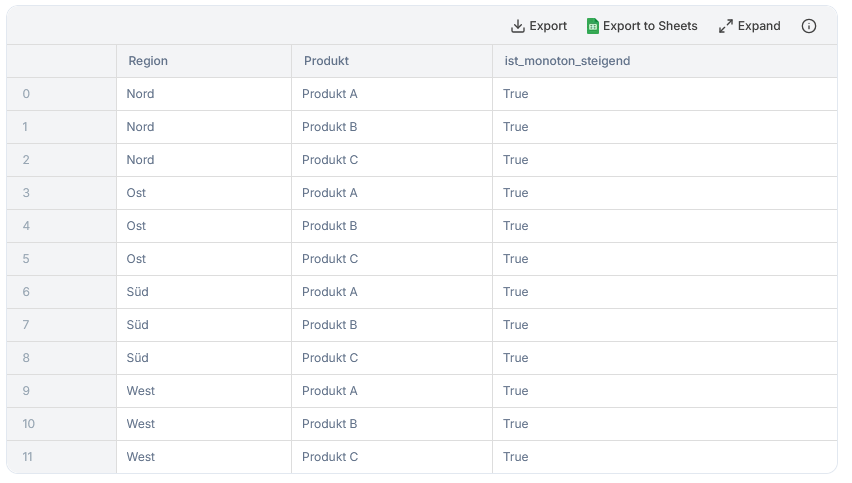852x483 pixels.
Task: Select the Süd cell in row 7
Action: 137,325
